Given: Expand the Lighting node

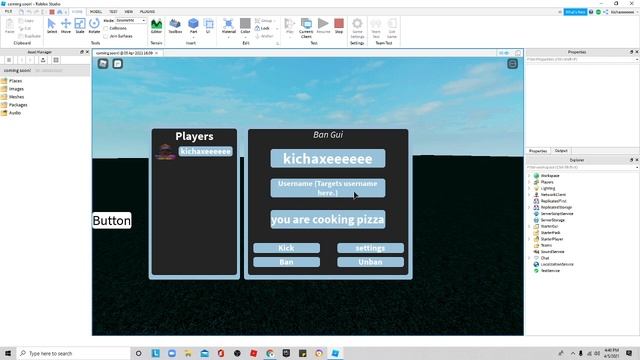Looking at the screenshot, I should [x=529, y=188].
